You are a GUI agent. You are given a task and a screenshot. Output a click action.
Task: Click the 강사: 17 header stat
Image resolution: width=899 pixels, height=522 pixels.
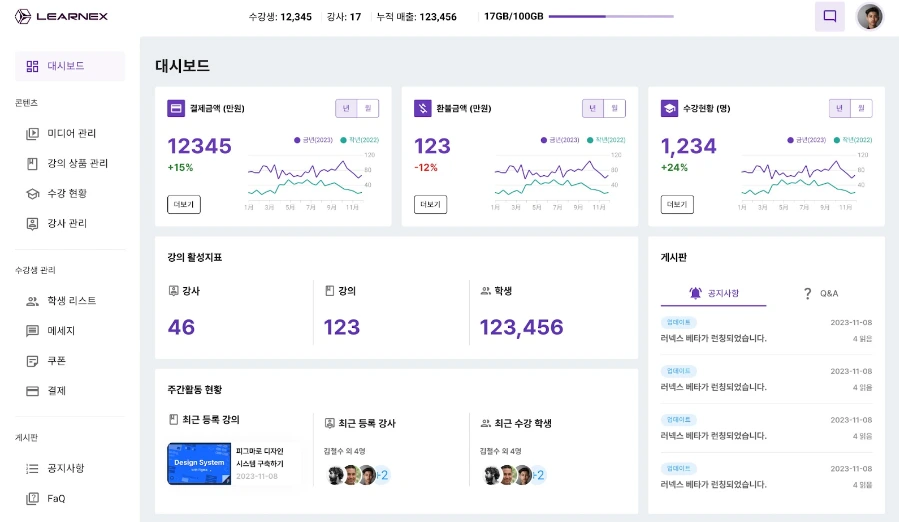(344, 17)
